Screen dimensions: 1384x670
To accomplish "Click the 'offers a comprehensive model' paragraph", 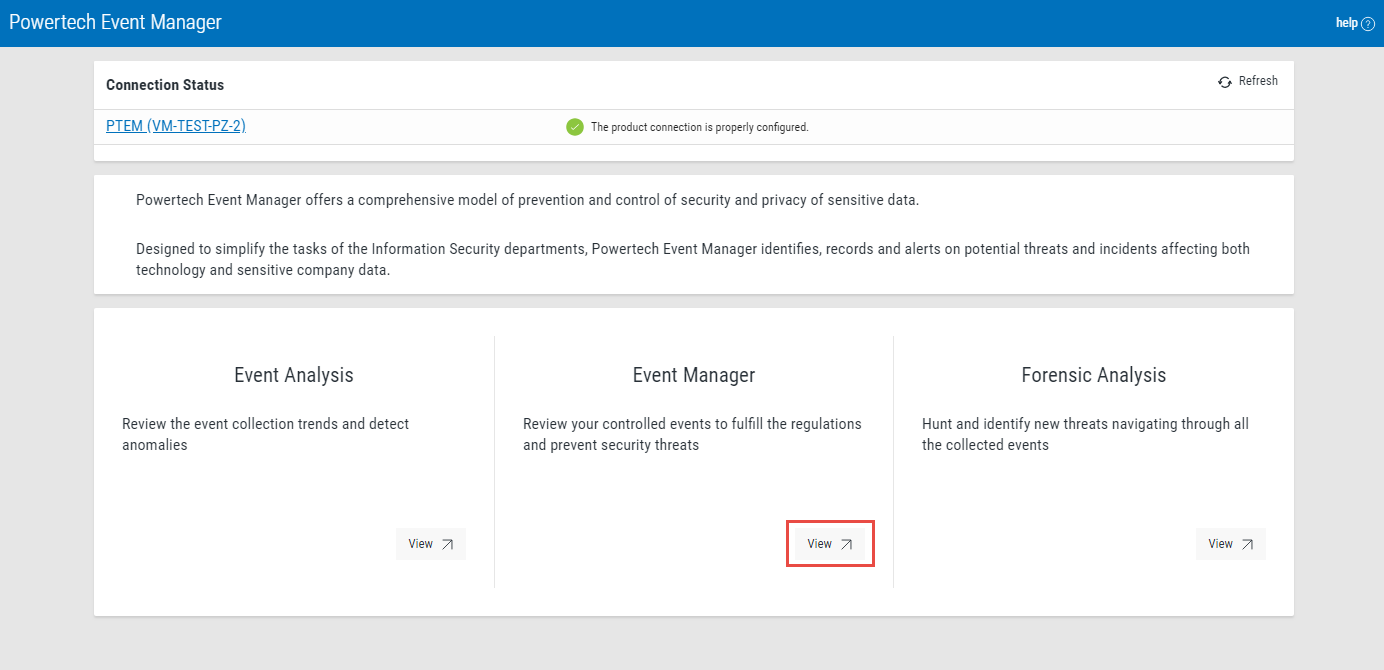I will [x=527, y=200].
